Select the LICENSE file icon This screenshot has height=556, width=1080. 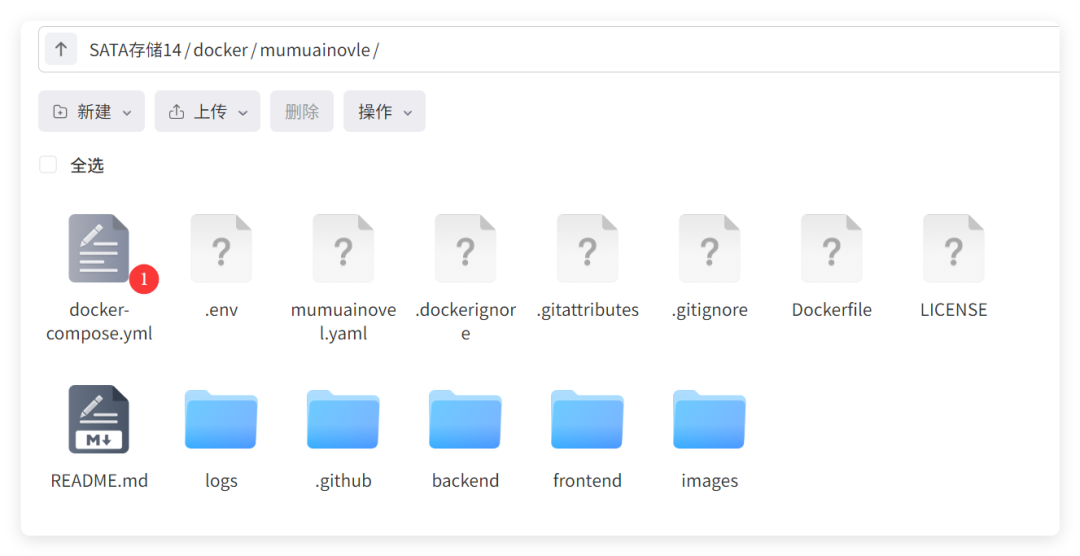tap(953, 248)
